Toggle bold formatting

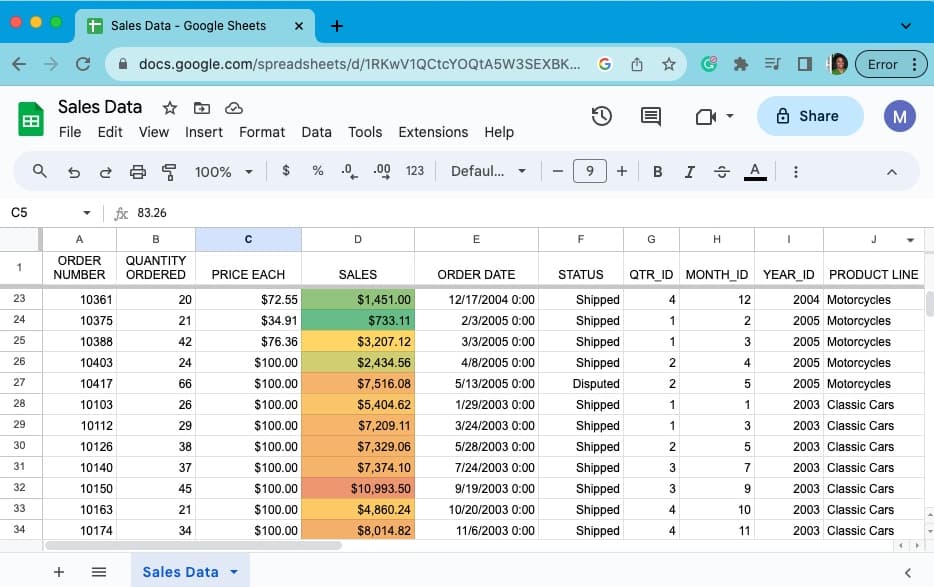(658, 172)
